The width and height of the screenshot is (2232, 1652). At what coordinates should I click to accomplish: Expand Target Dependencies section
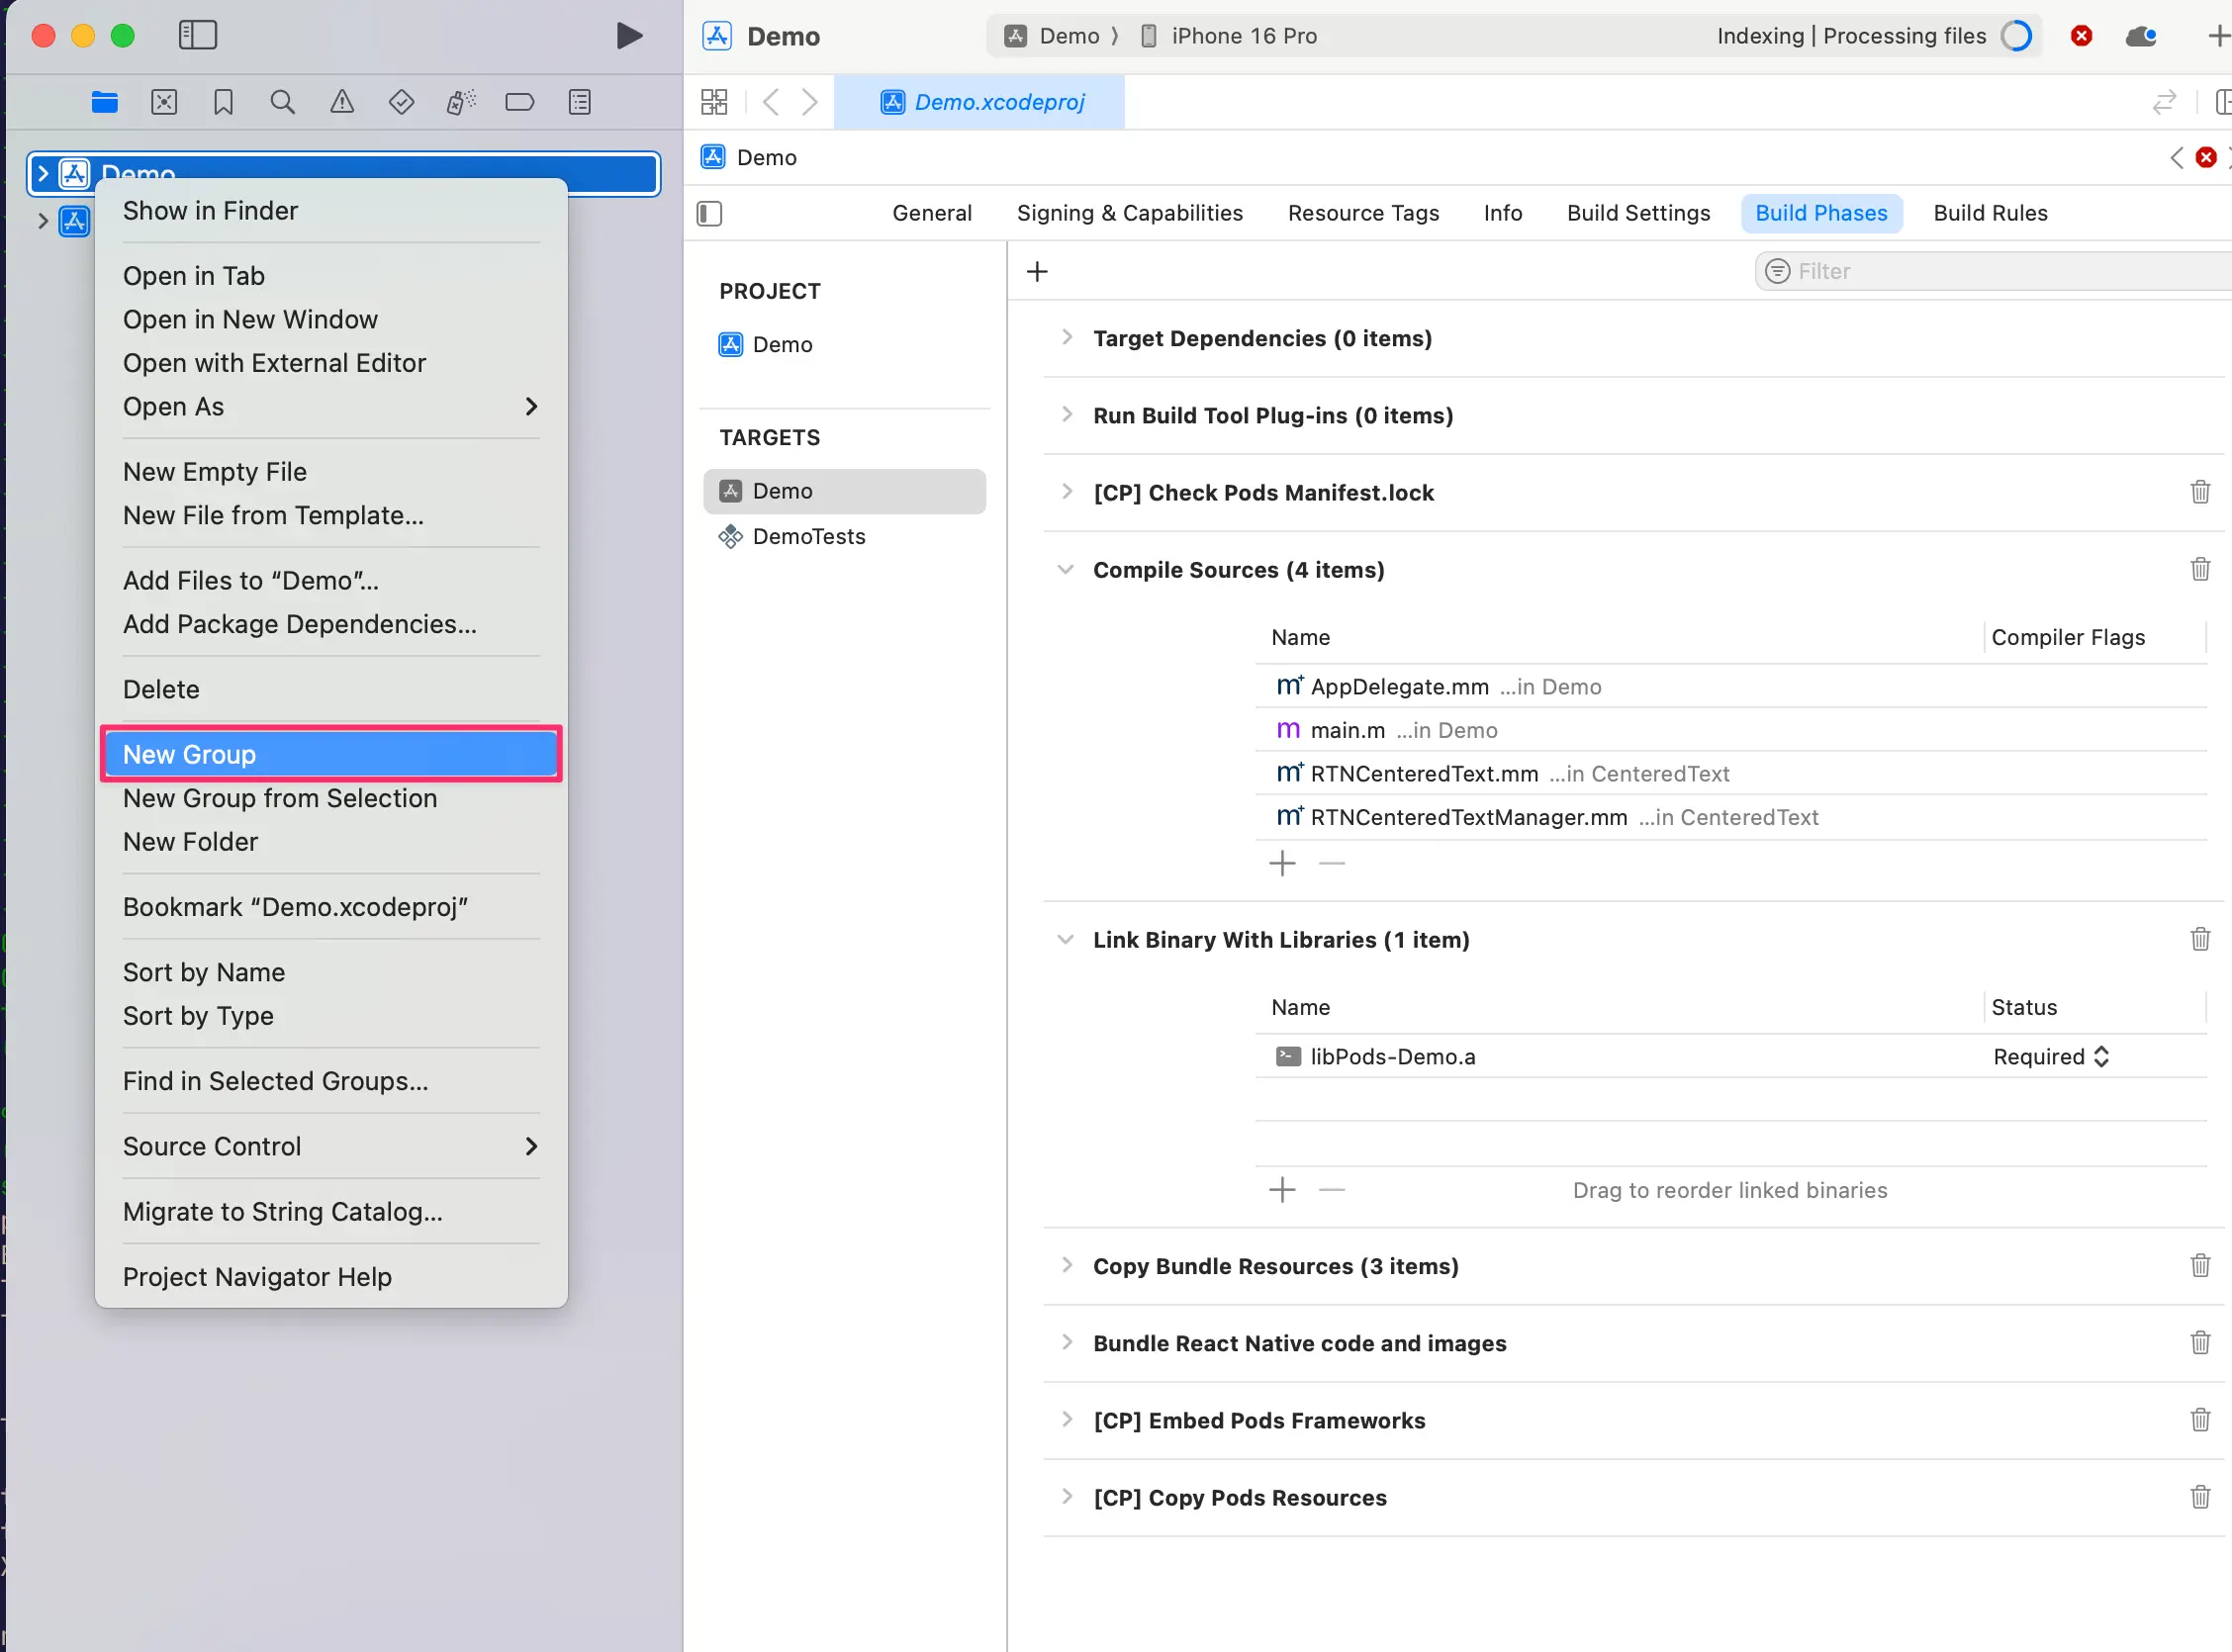pos(1066,338)
